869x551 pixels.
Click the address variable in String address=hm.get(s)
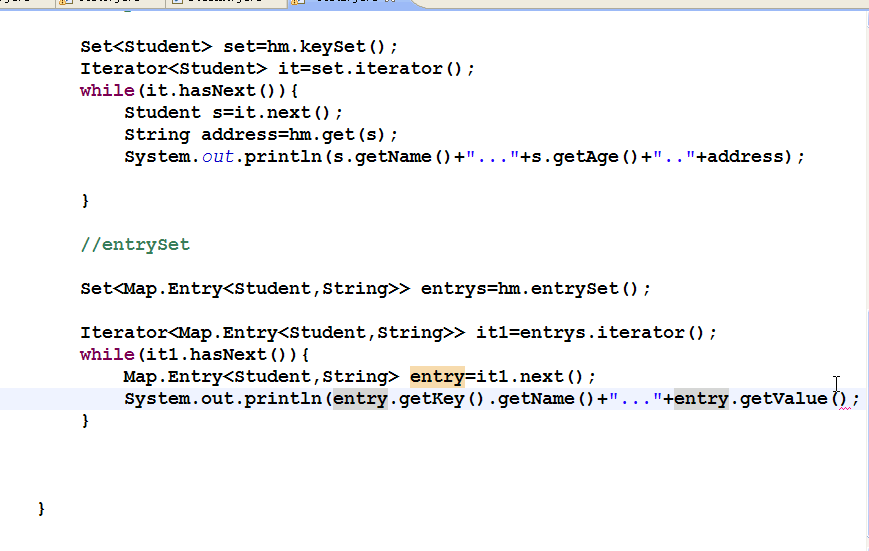[x=239, y=135]
